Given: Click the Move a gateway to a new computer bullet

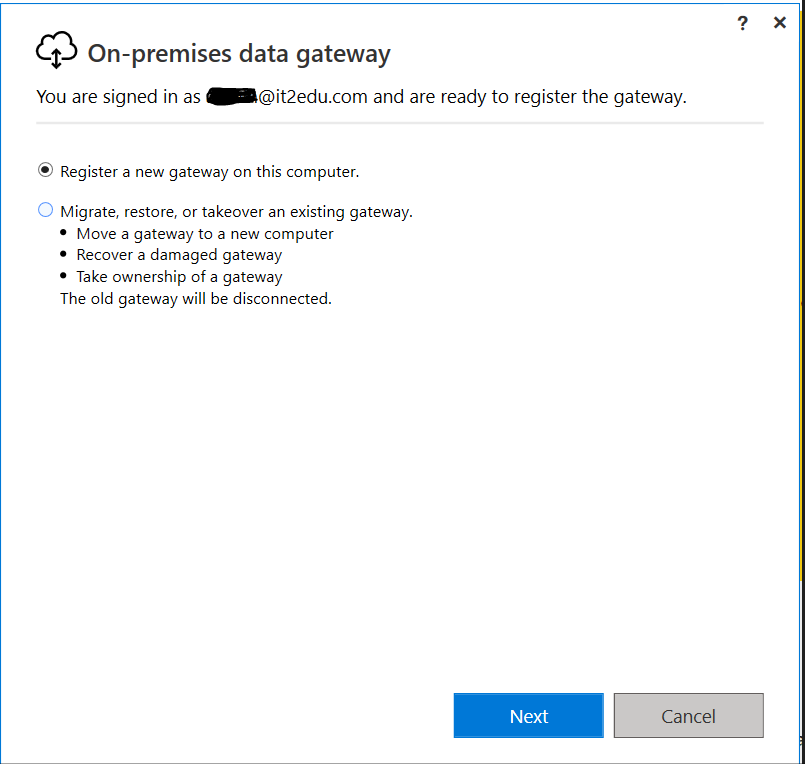Looking at the screenshot, I should coord(204,233).
